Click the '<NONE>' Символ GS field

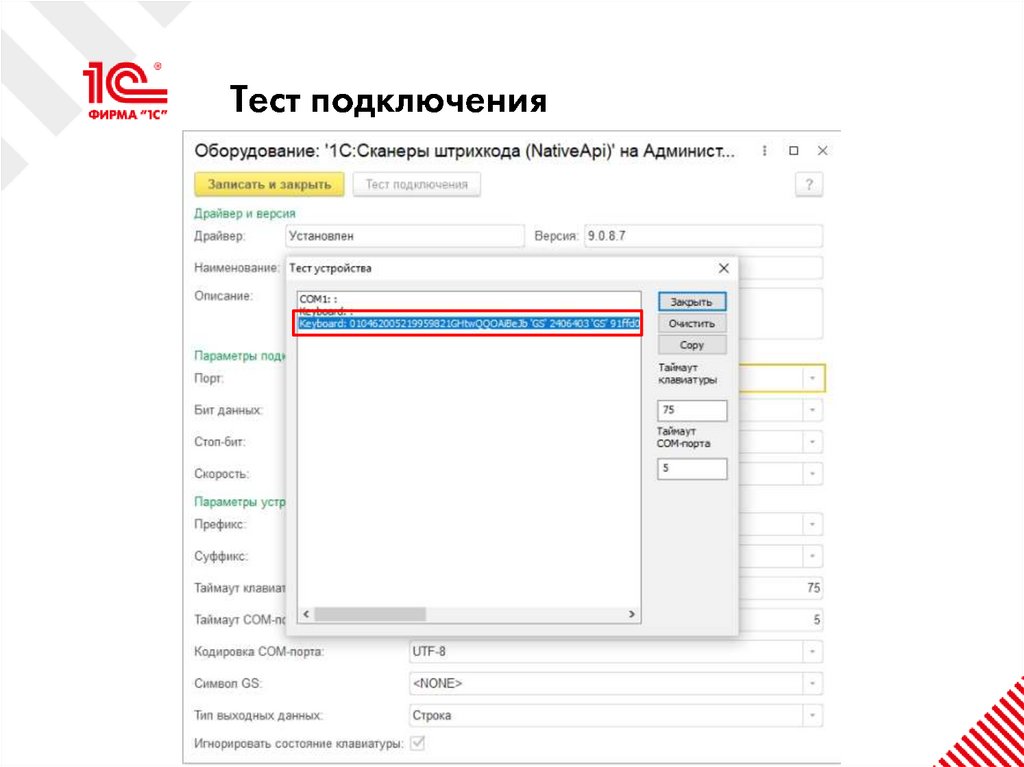606,683
